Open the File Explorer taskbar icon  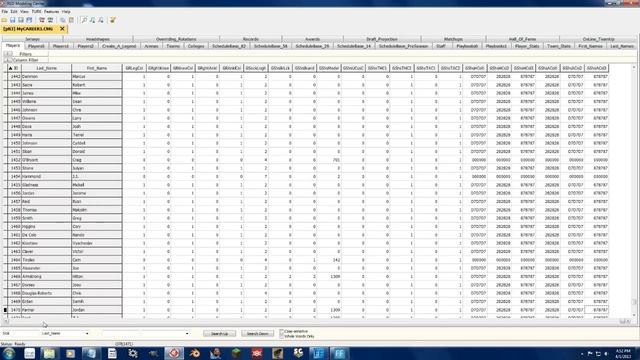(49, 353)
